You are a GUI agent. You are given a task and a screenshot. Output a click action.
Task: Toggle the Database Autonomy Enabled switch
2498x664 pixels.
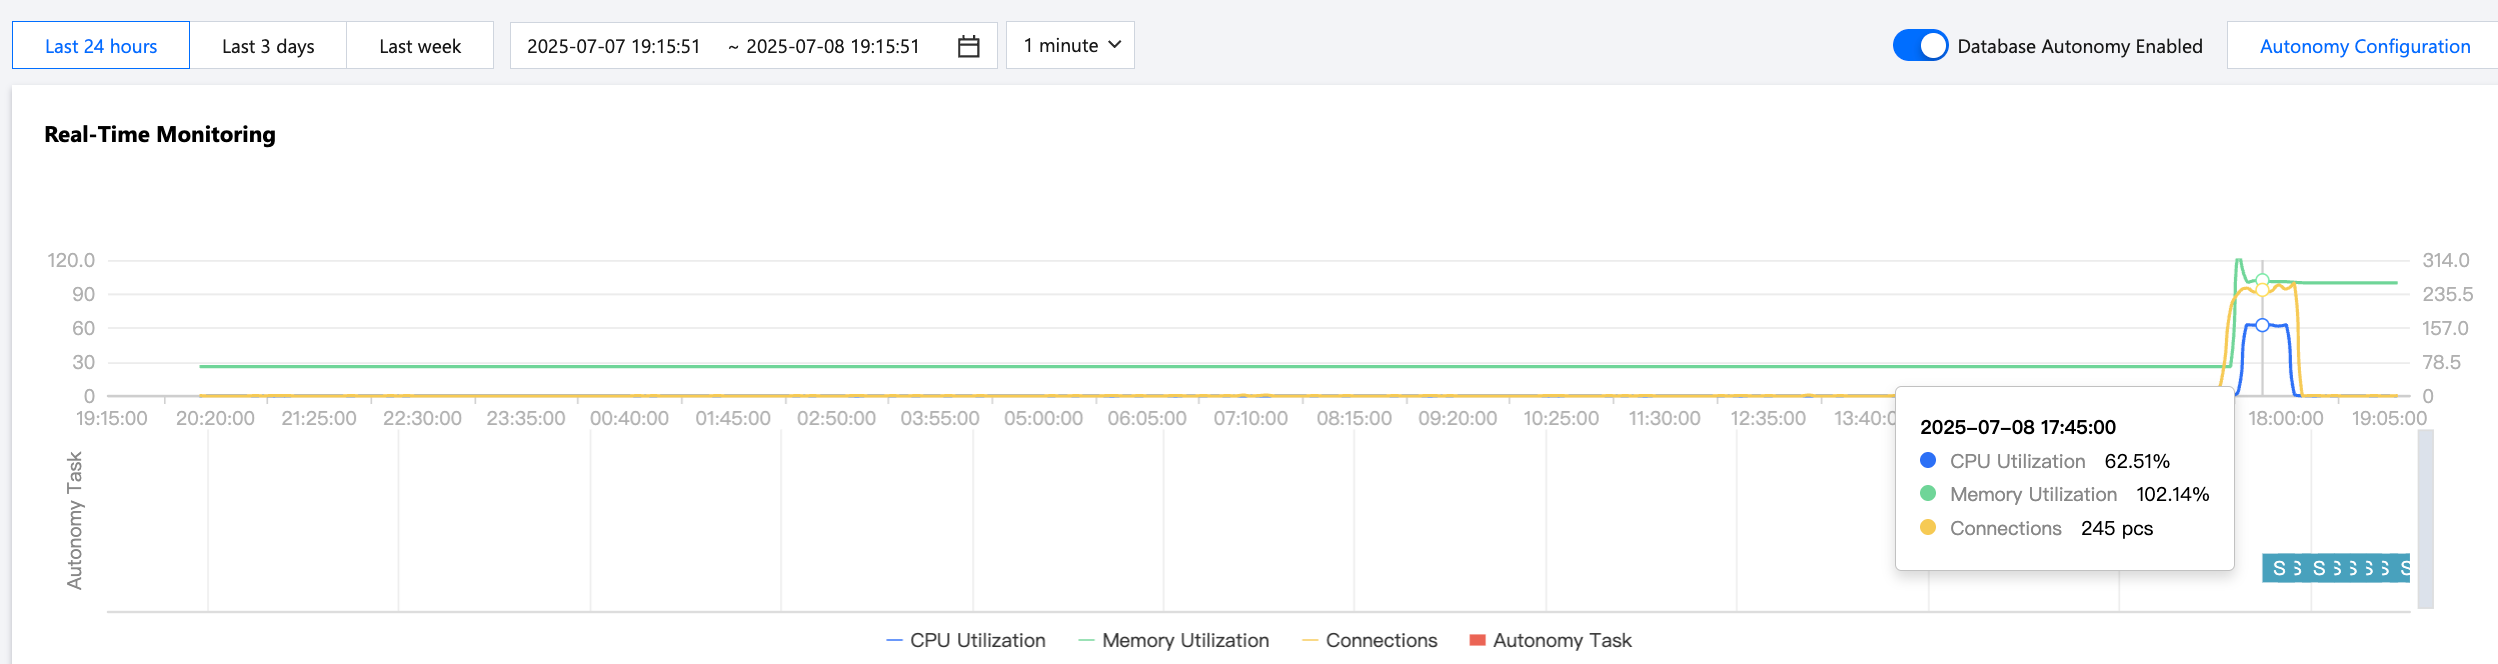pyautogui.click(x=1920, y=46)
